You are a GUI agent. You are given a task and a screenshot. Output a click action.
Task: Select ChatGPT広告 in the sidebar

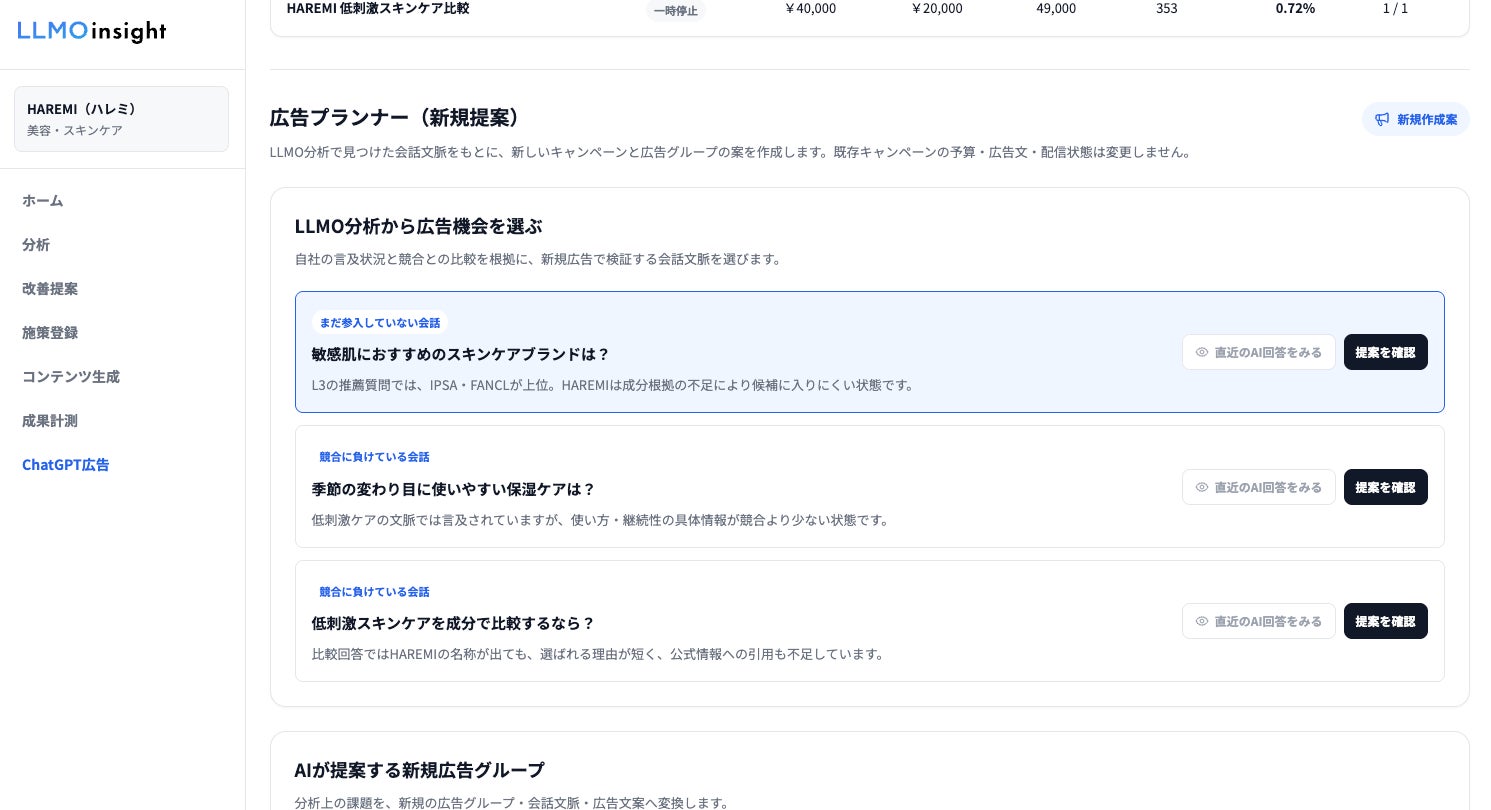tap(66, 464)
